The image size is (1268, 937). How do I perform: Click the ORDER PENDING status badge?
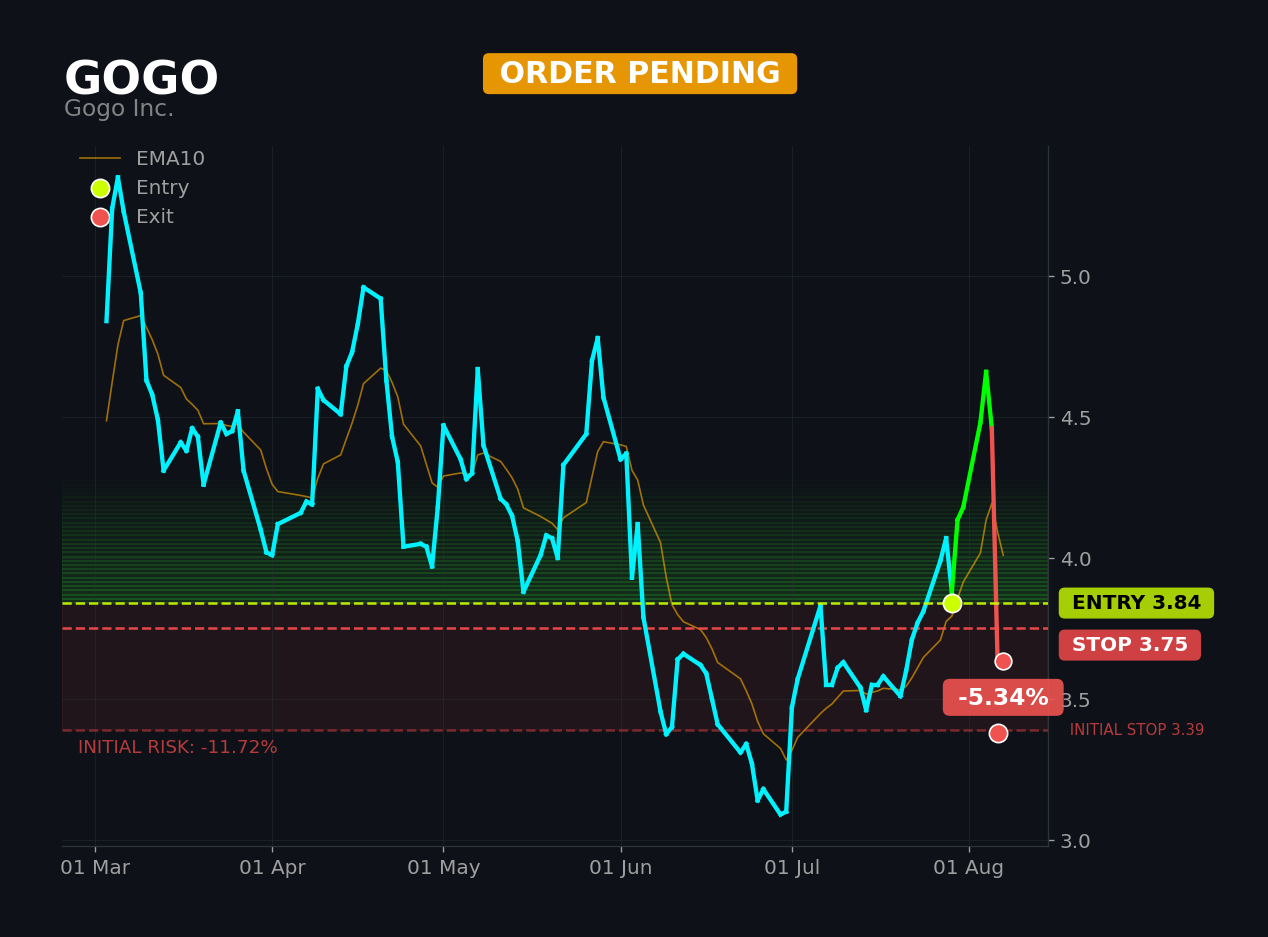(640, 74)
